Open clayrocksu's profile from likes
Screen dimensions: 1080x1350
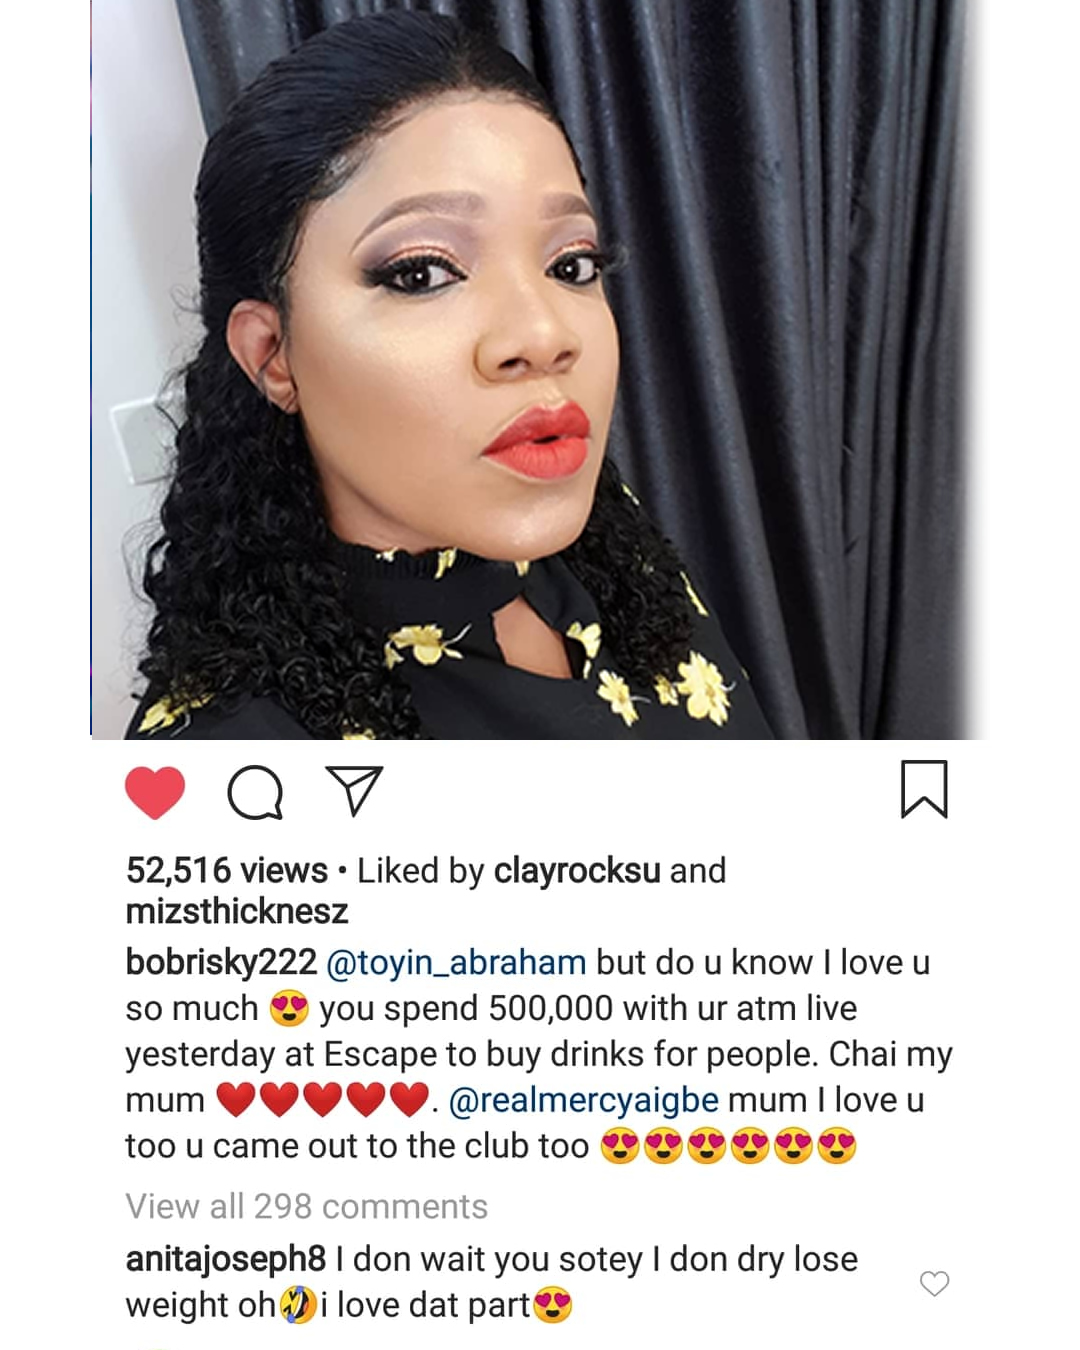coord(577,871)
